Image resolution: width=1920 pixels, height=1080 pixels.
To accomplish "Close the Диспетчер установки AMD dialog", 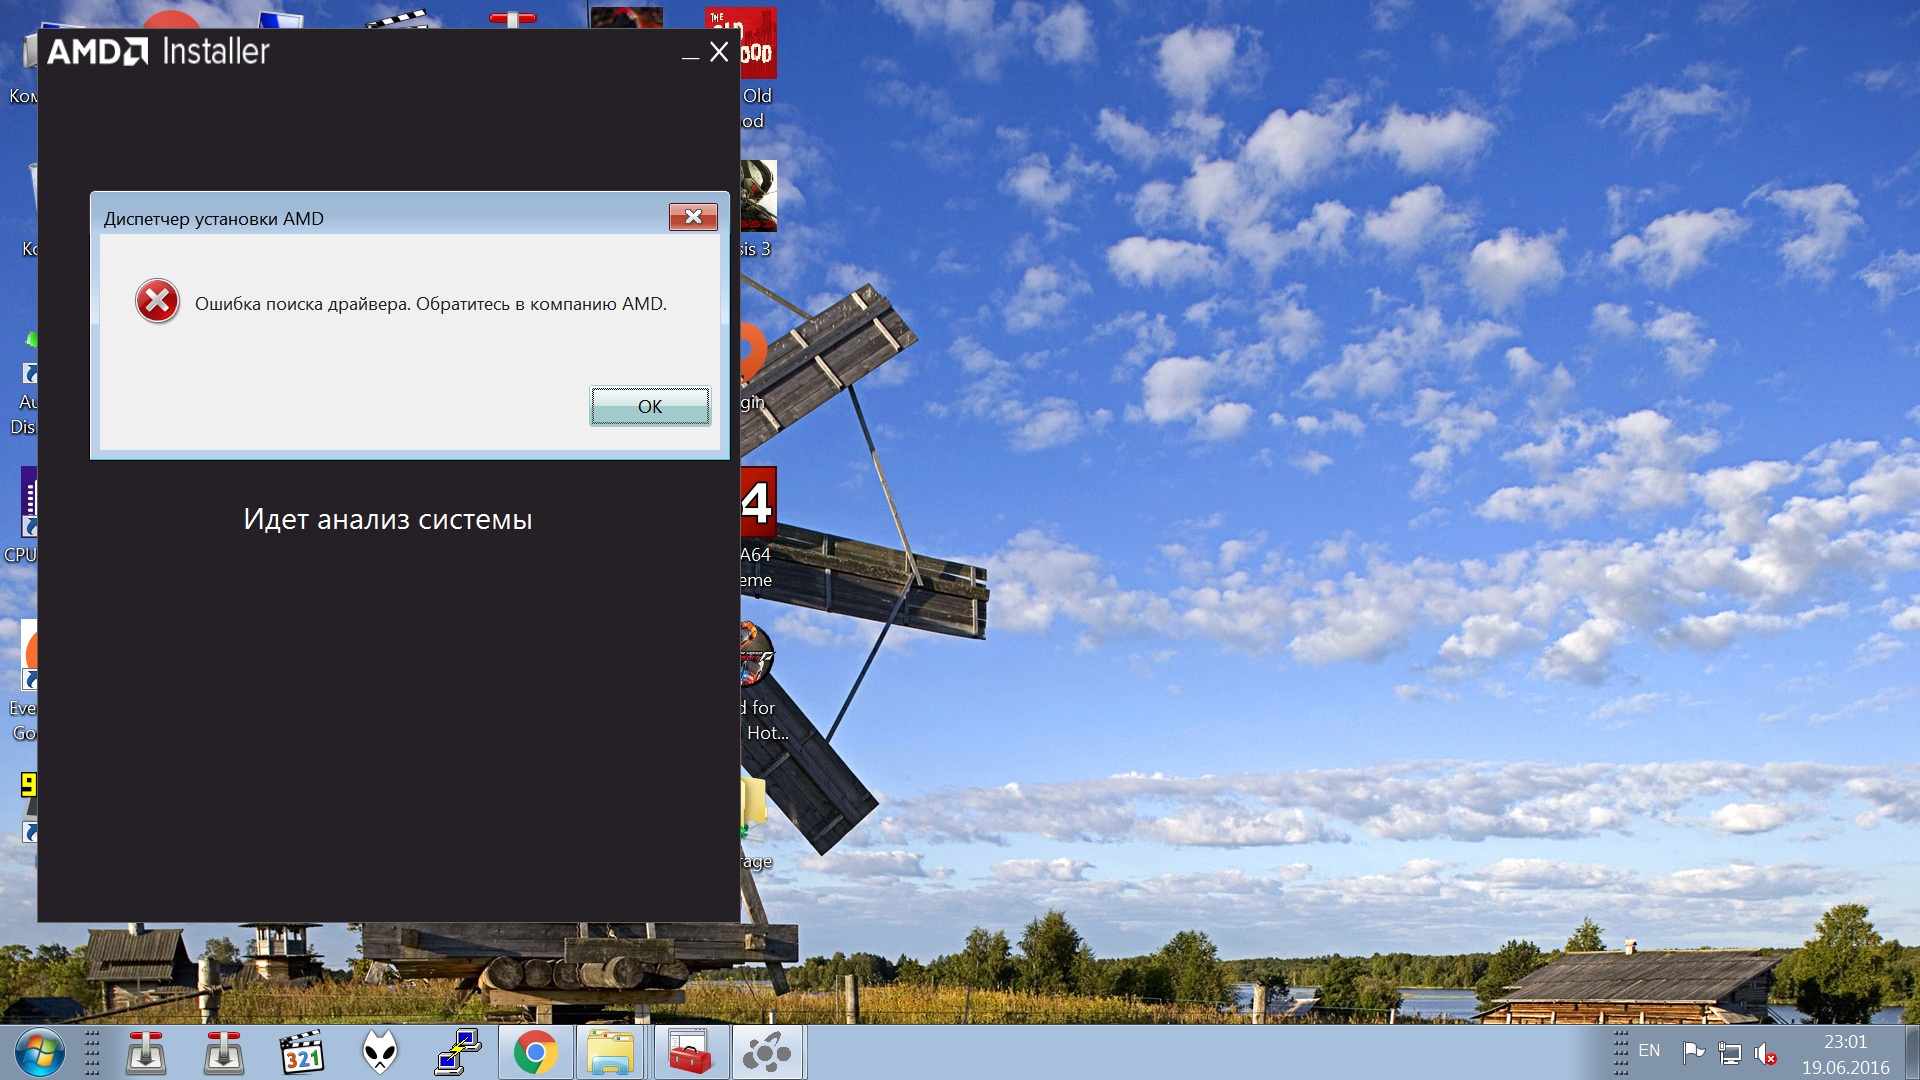I will (693, 217).
